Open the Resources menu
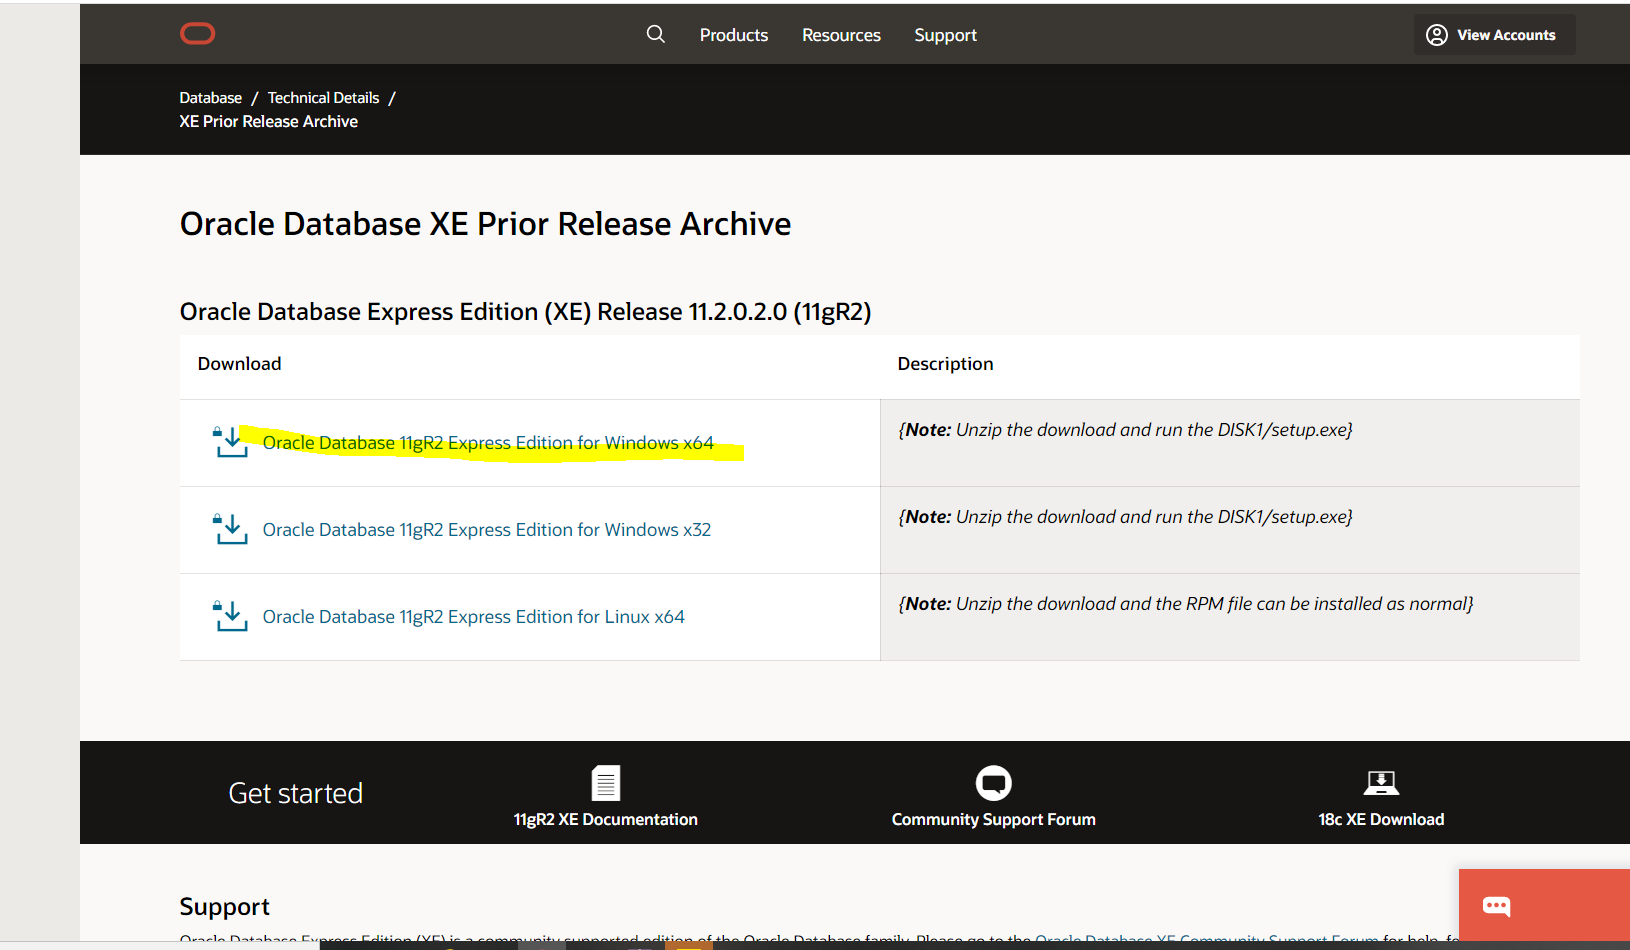Viewport: 1630px width, 950px height. [x=841, y=35]
